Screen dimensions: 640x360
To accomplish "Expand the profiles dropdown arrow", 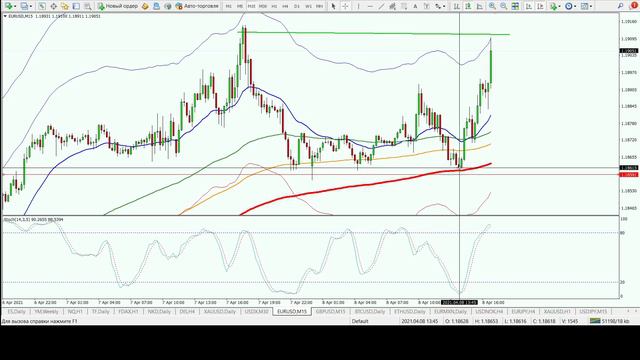I will tap(31, 7).
